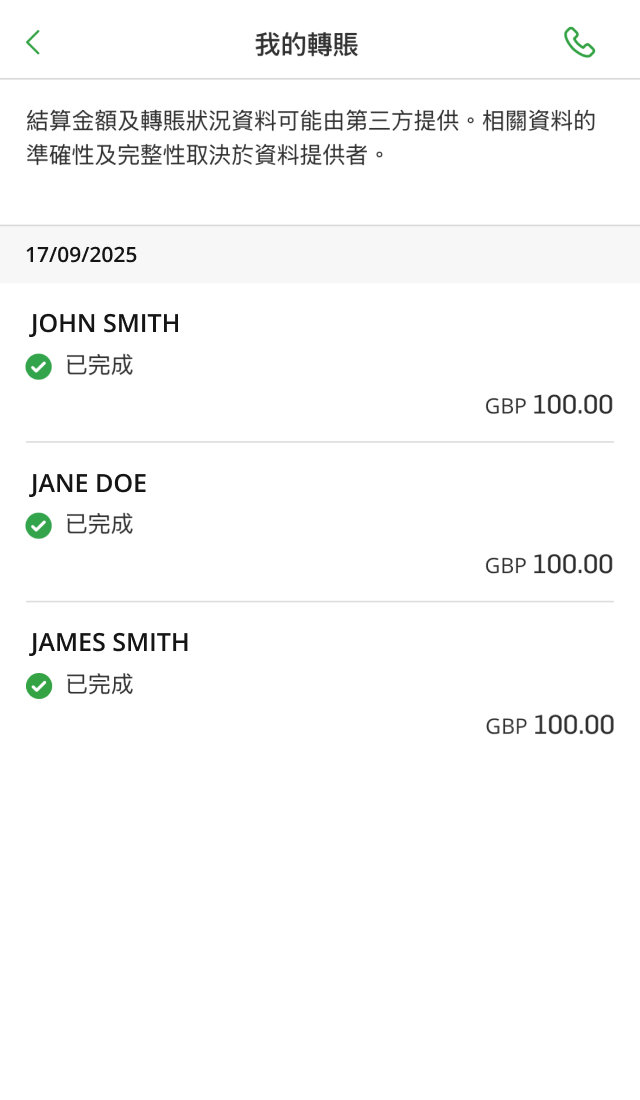Click John Smith's green completed checkmark

point(39,367)
